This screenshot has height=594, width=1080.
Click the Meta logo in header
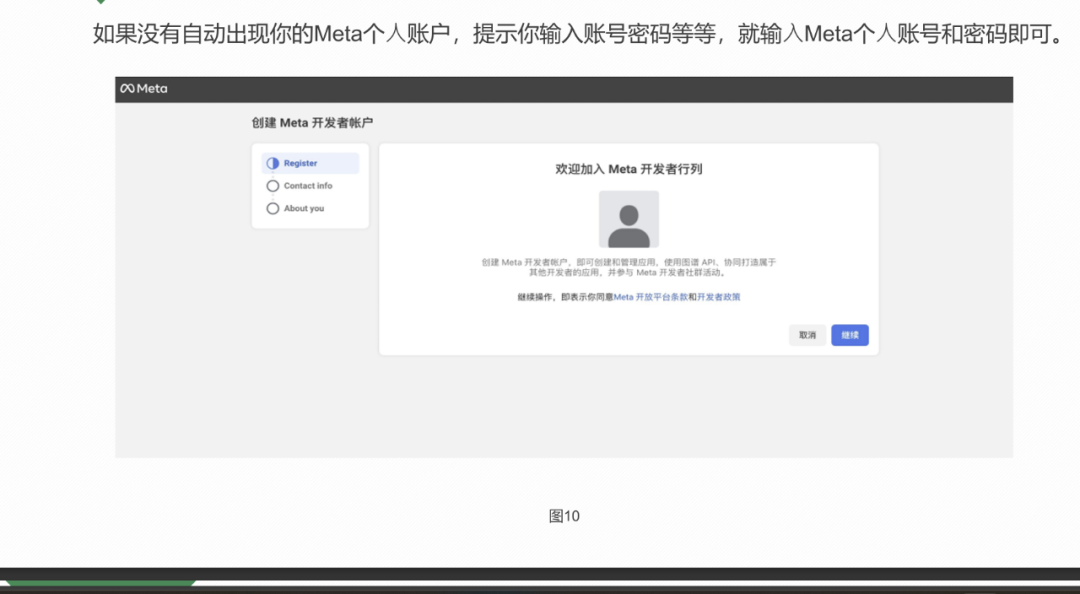(144, 88)
